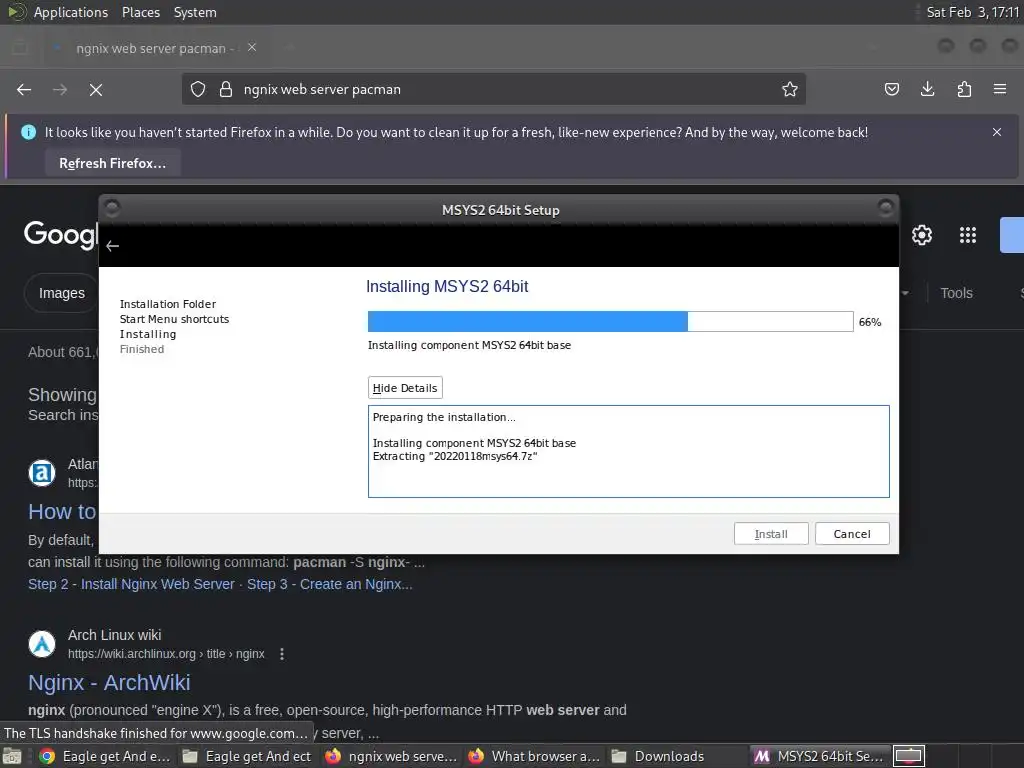Filter Google results by Images
This screenshot has height=768, width=1024.
[61, 293]
